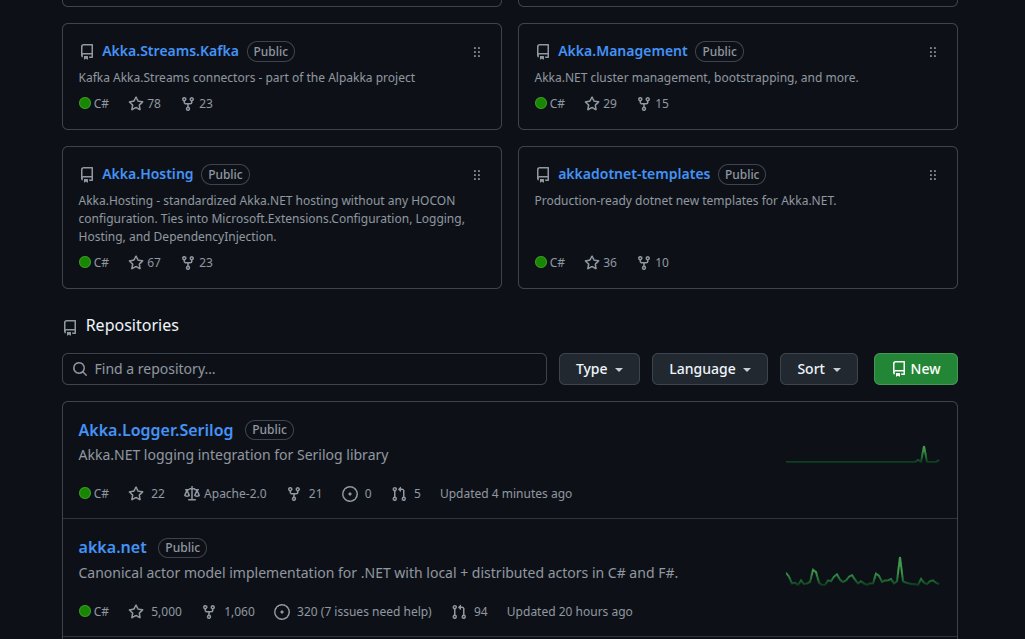Click the Public badge on Akka.Logger.Serilog
1025x639 pixels.
(269, 429)
